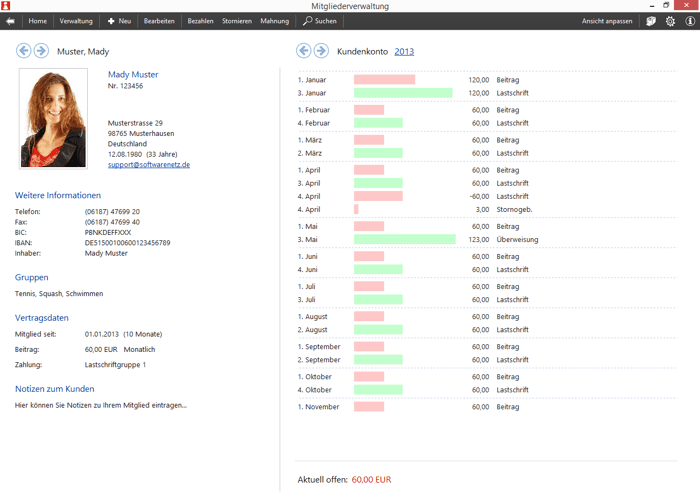Click the support@softwarenetz.de email link
The image size is (700, 503).
tap(149, 165)
